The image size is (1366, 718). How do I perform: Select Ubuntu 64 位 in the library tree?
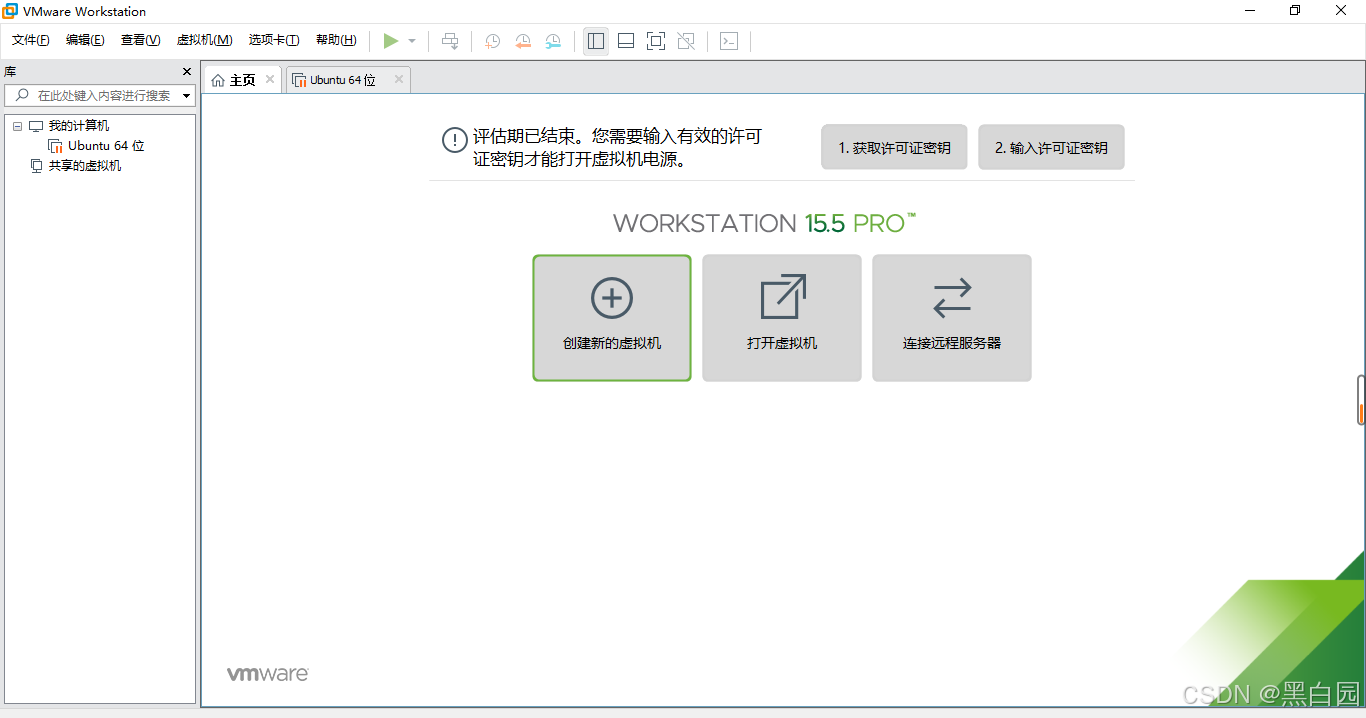click(x=106, y=146)
